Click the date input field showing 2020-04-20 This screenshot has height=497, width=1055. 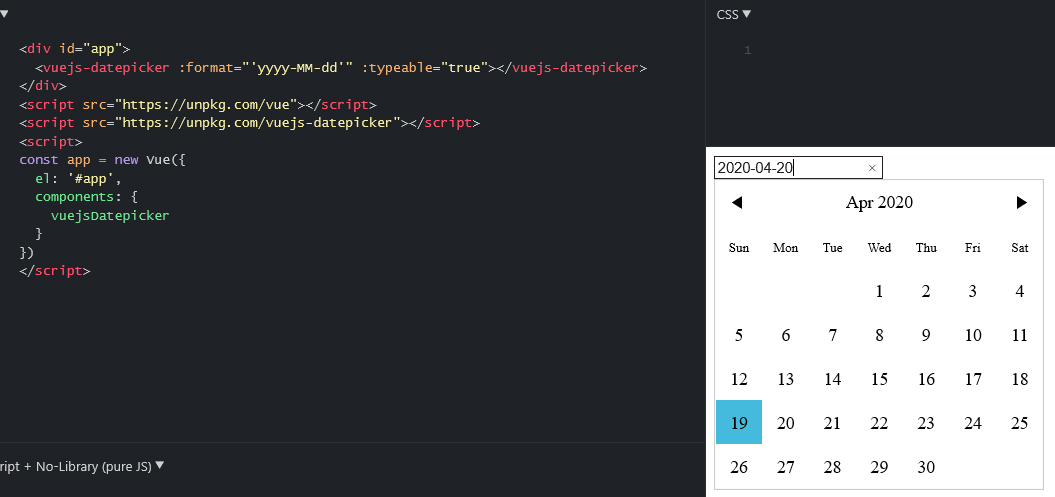(798, 168)
